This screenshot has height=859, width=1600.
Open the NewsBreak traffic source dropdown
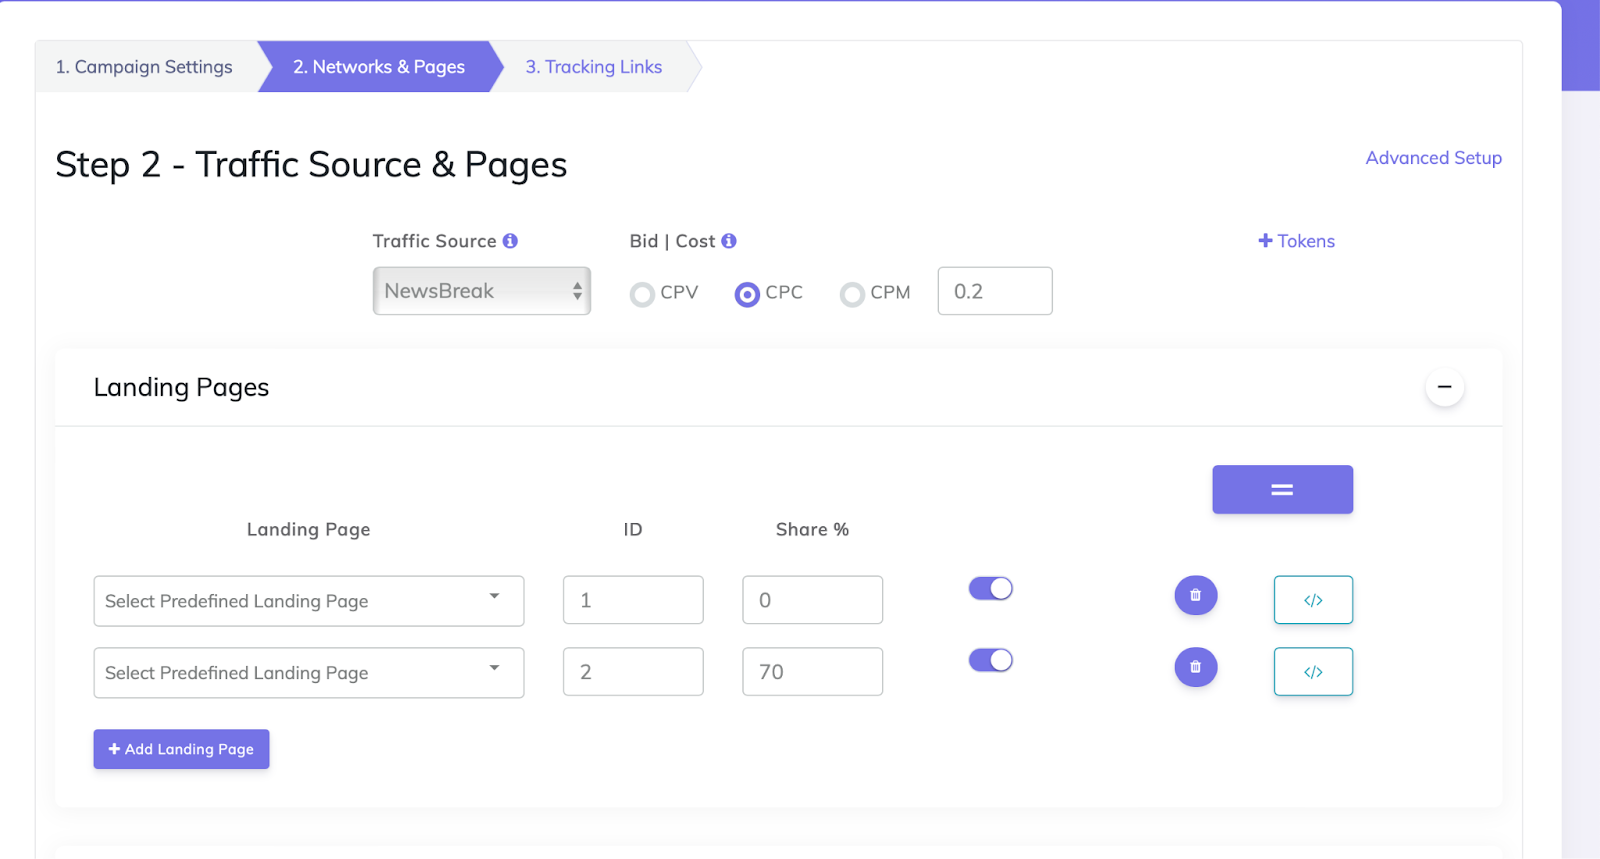tap(482, 291)
